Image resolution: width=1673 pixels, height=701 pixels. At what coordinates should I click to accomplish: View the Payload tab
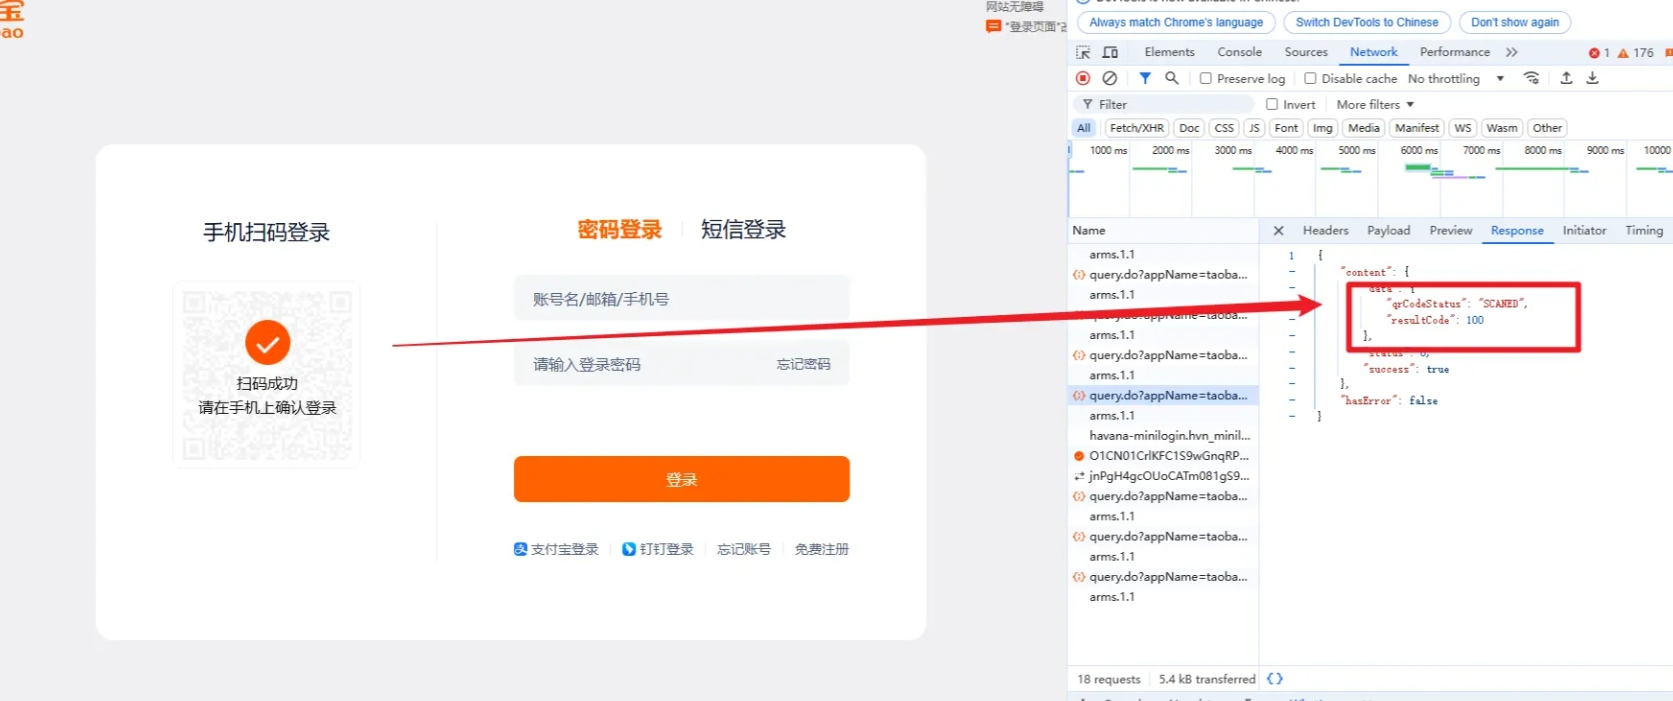click(x=1388, y=231)
